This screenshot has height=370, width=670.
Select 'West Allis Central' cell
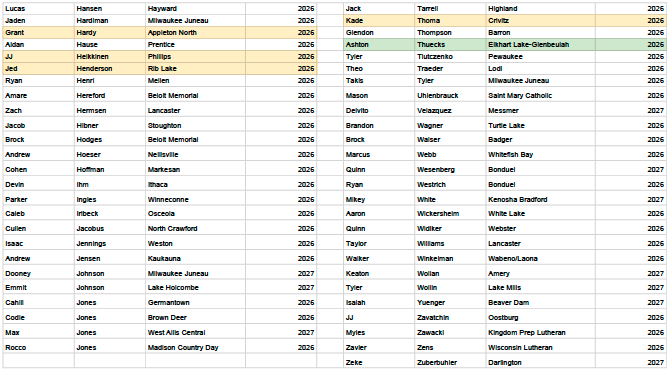pyautogui.click(x=195, y=332)
